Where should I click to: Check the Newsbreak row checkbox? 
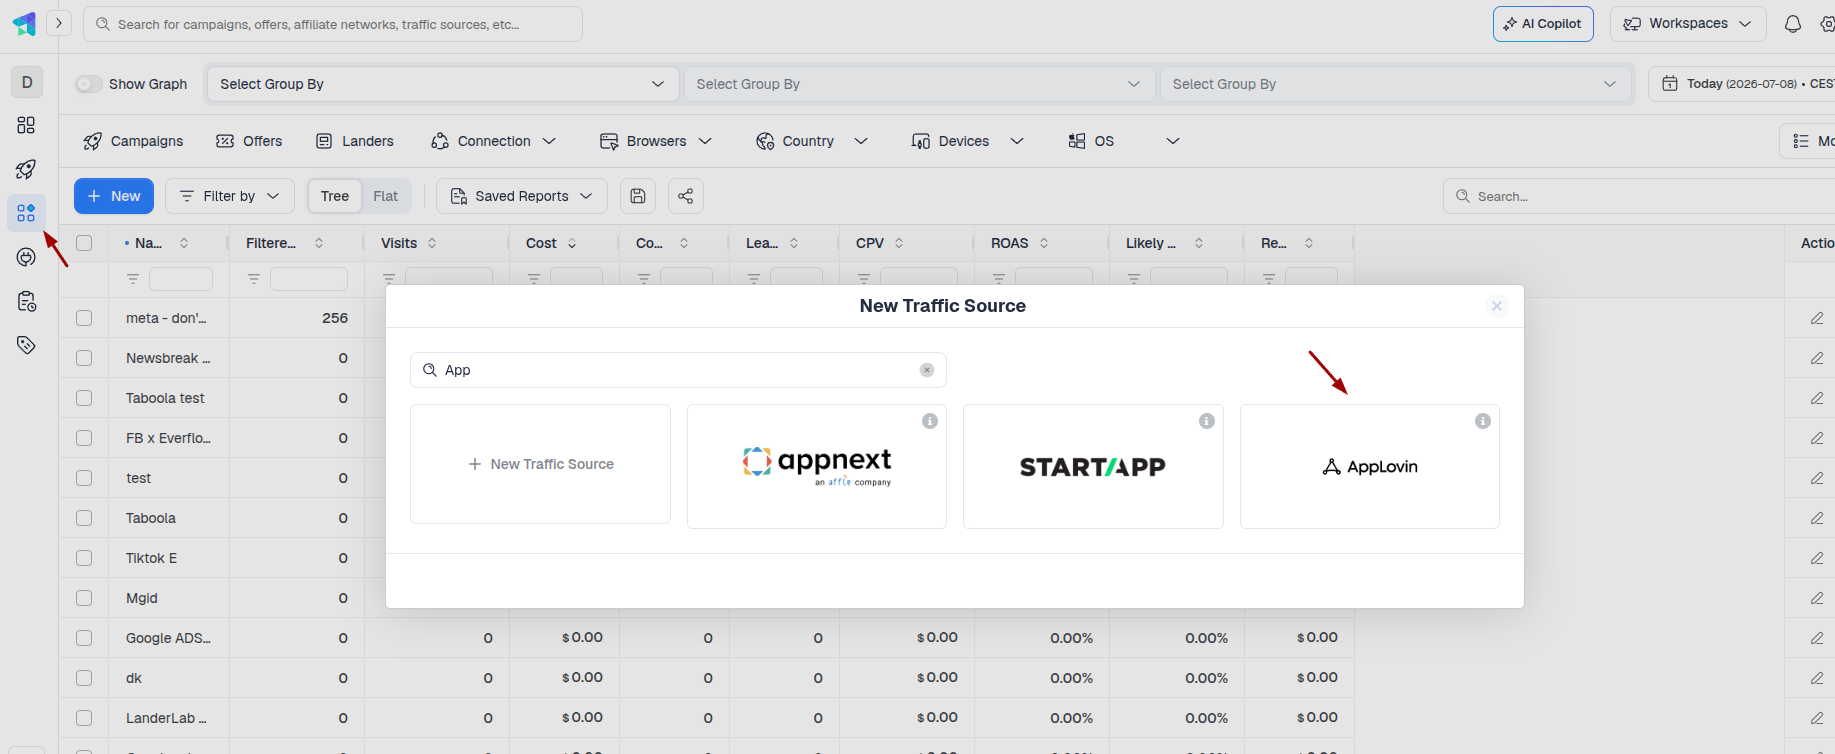point(84,358)
